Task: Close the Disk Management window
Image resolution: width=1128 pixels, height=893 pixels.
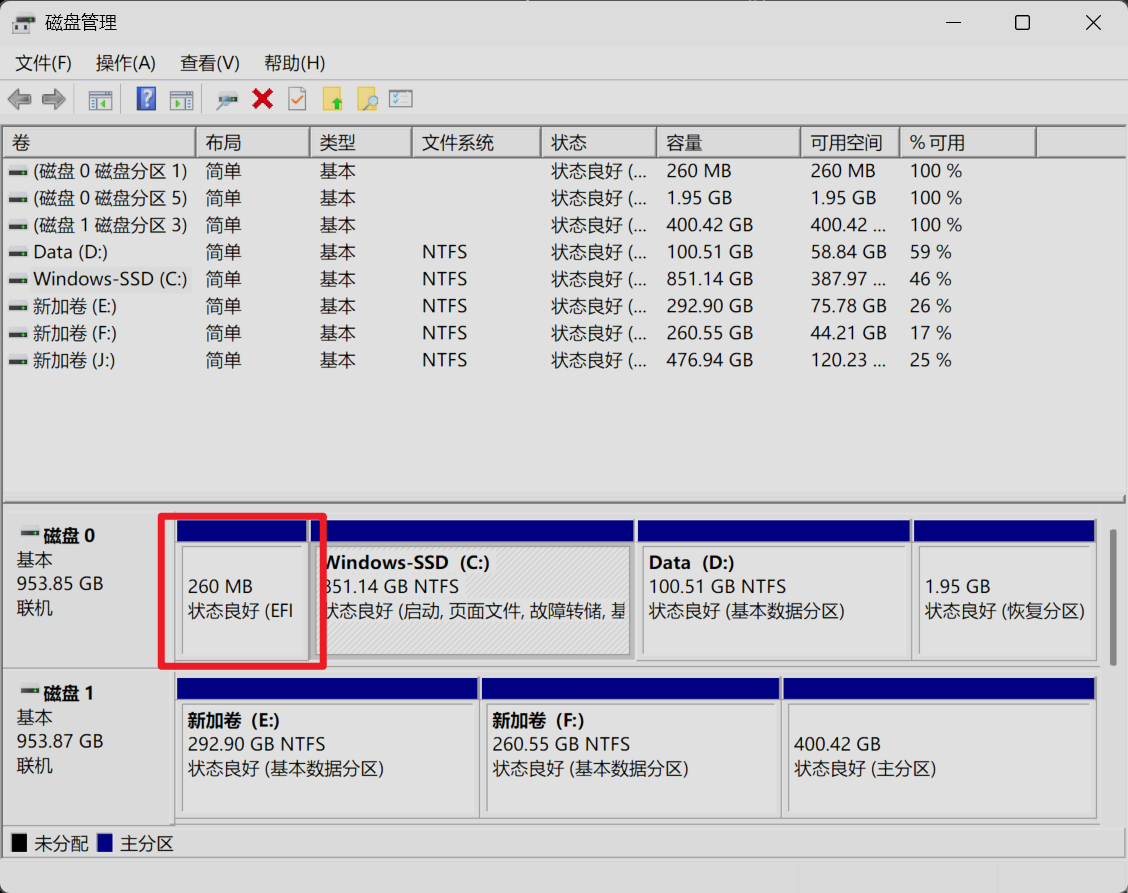Action: [1093, 23]
